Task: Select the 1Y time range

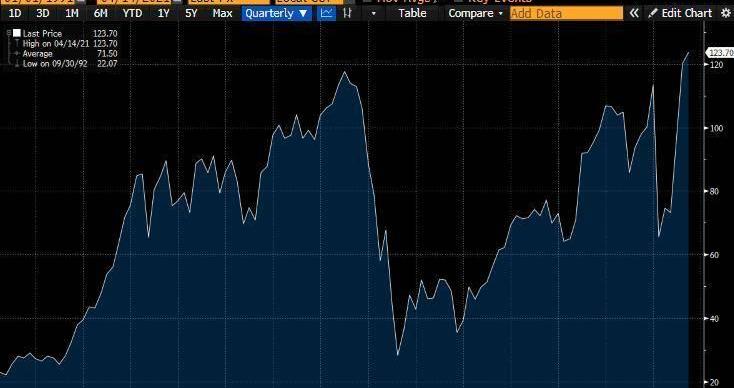Action: 163,13
